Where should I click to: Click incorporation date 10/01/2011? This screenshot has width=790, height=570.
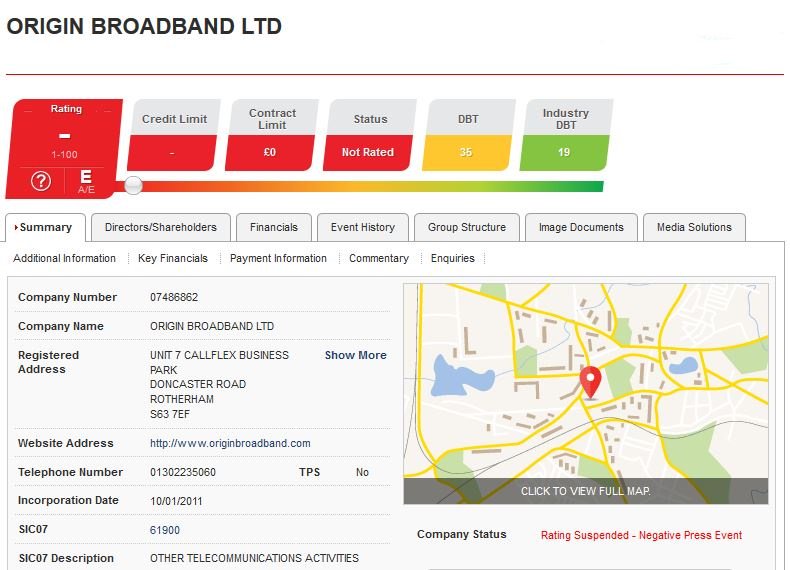(x=176, y=501)
